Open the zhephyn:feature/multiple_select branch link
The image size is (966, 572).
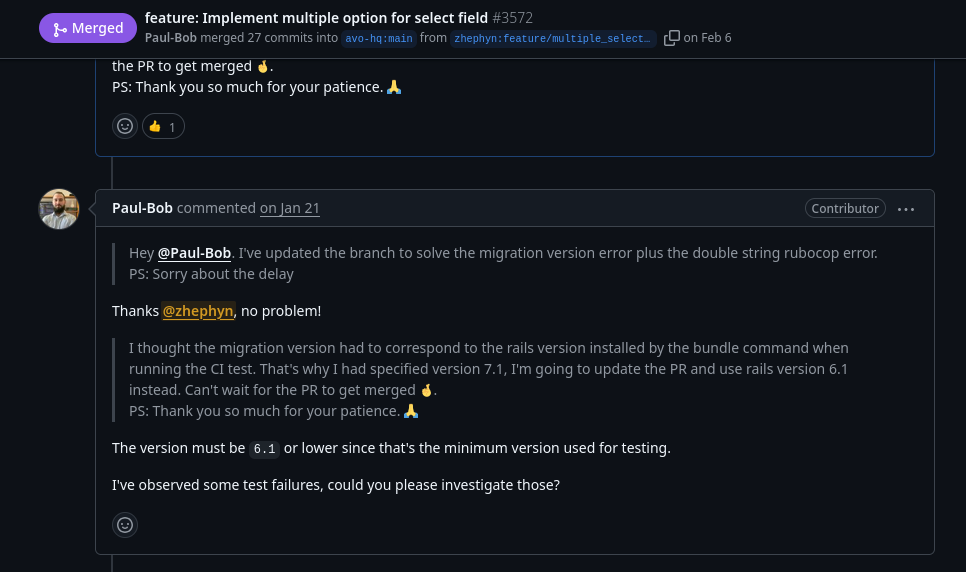tap(553, 38)
